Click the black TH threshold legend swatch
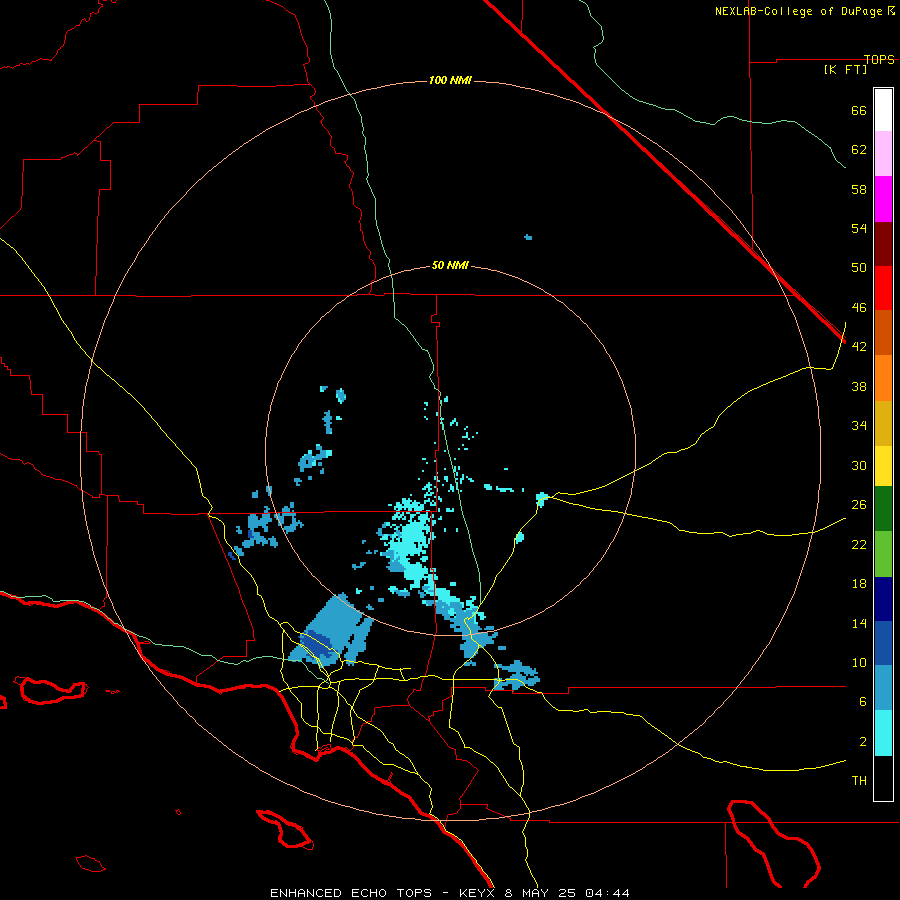 pos(883,778)
